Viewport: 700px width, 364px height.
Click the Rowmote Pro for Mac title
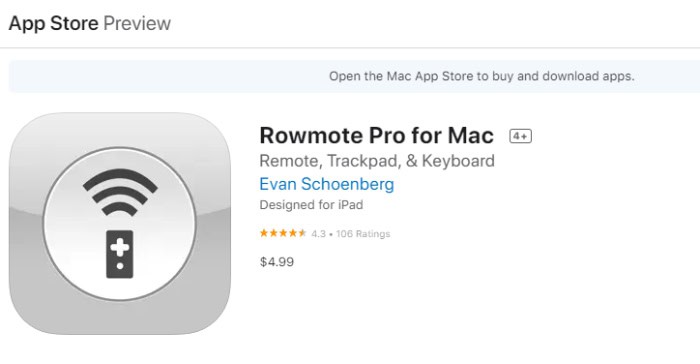(x=376, y=135)
